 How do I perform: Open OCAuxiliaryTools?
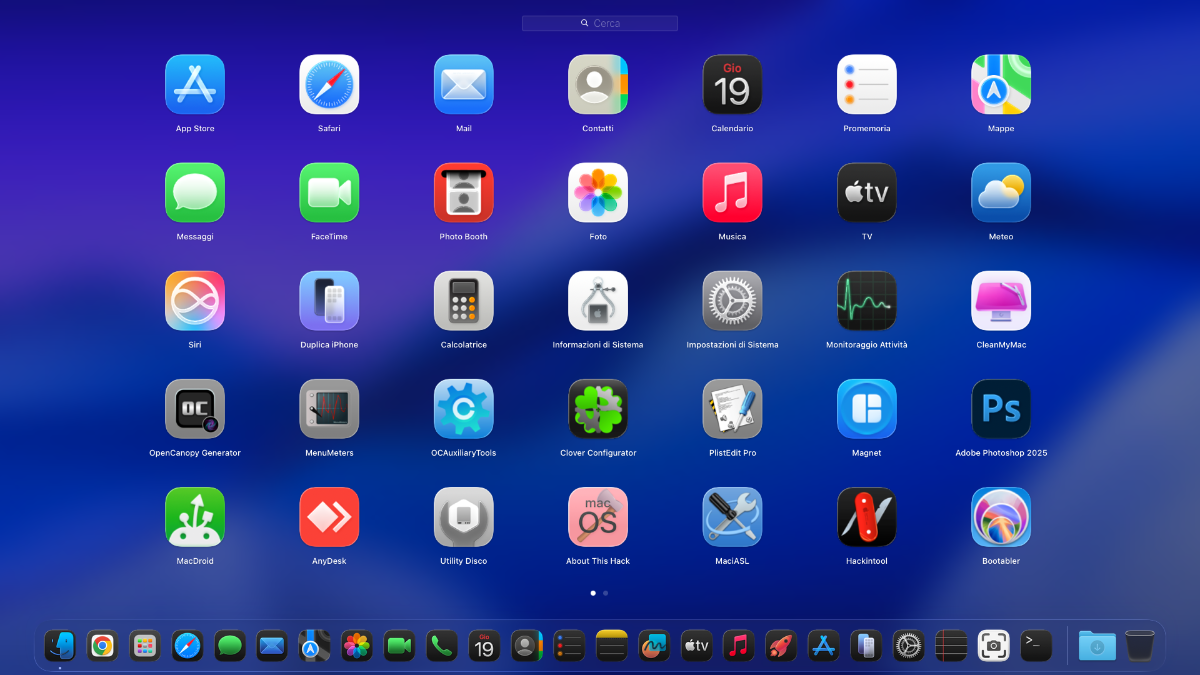click(464, 409)
